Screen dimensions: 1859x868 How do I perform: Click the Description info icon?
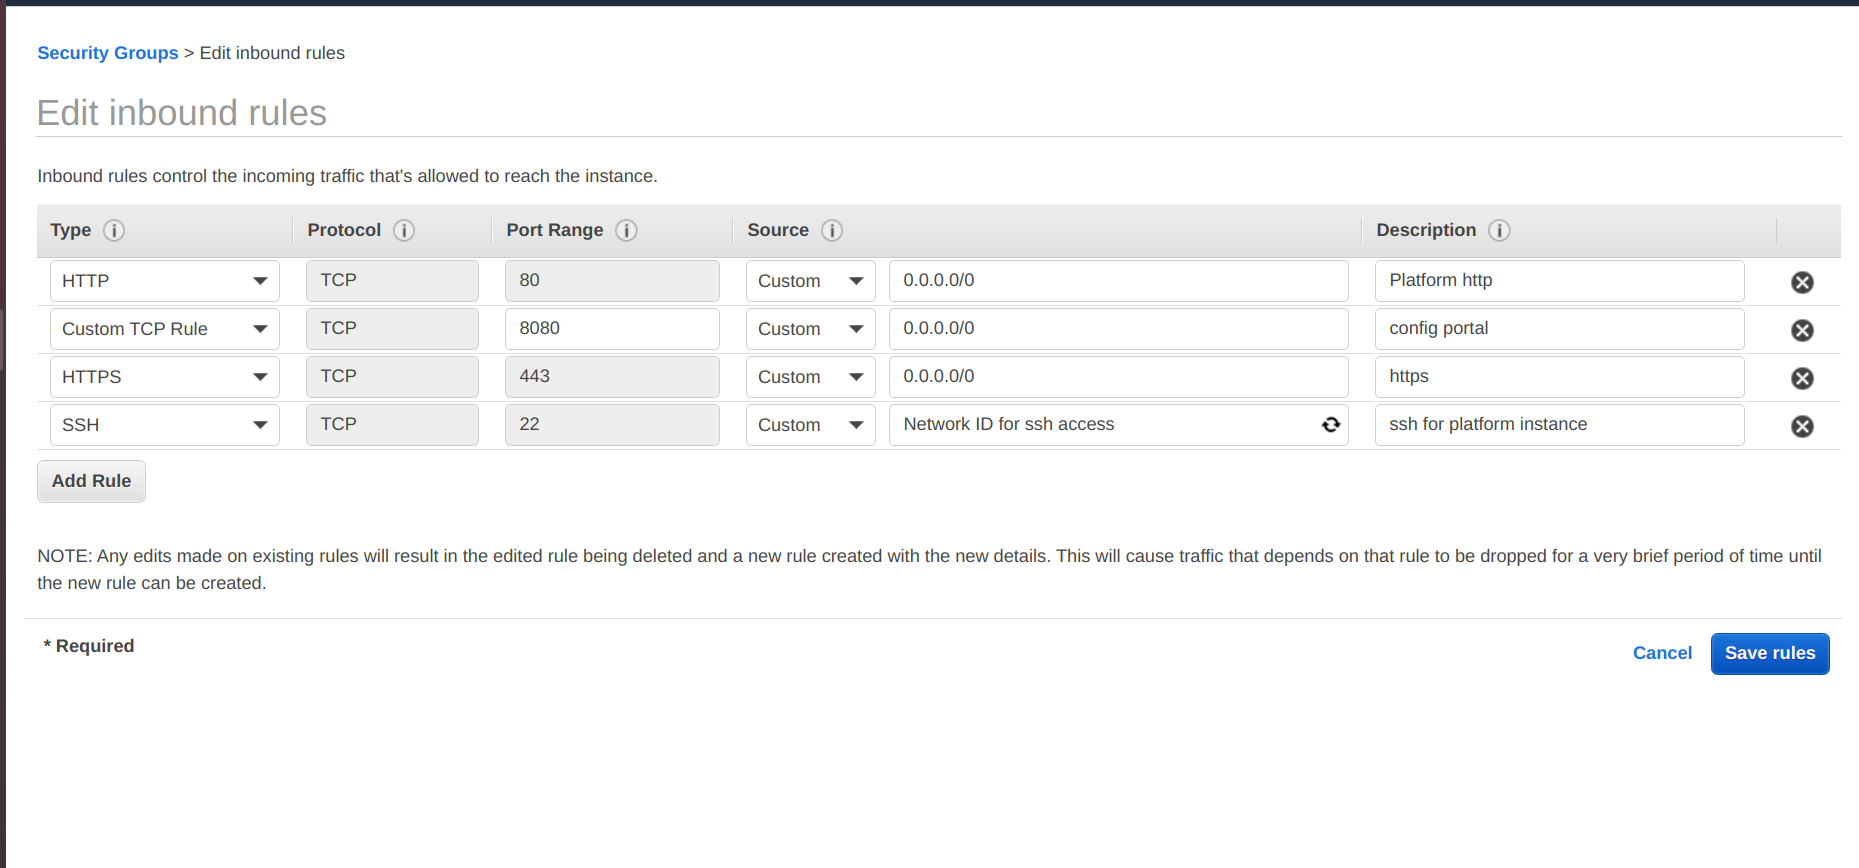click(1499, 231)
